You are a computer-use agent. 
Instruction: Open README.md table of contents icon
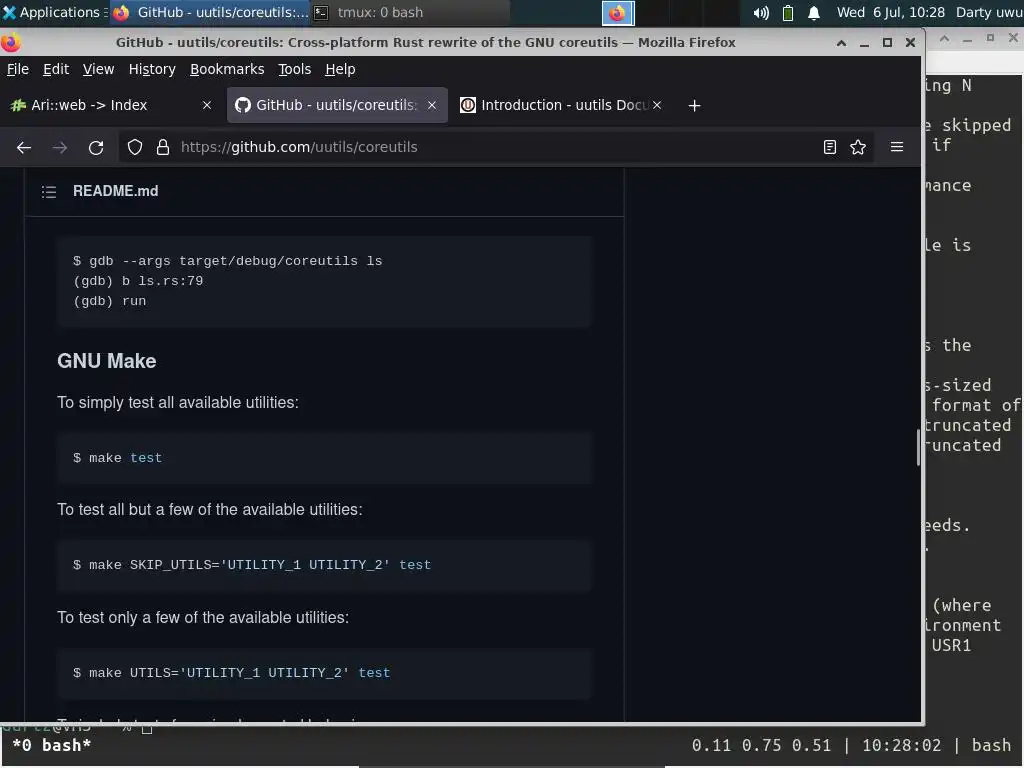[49, 191]
